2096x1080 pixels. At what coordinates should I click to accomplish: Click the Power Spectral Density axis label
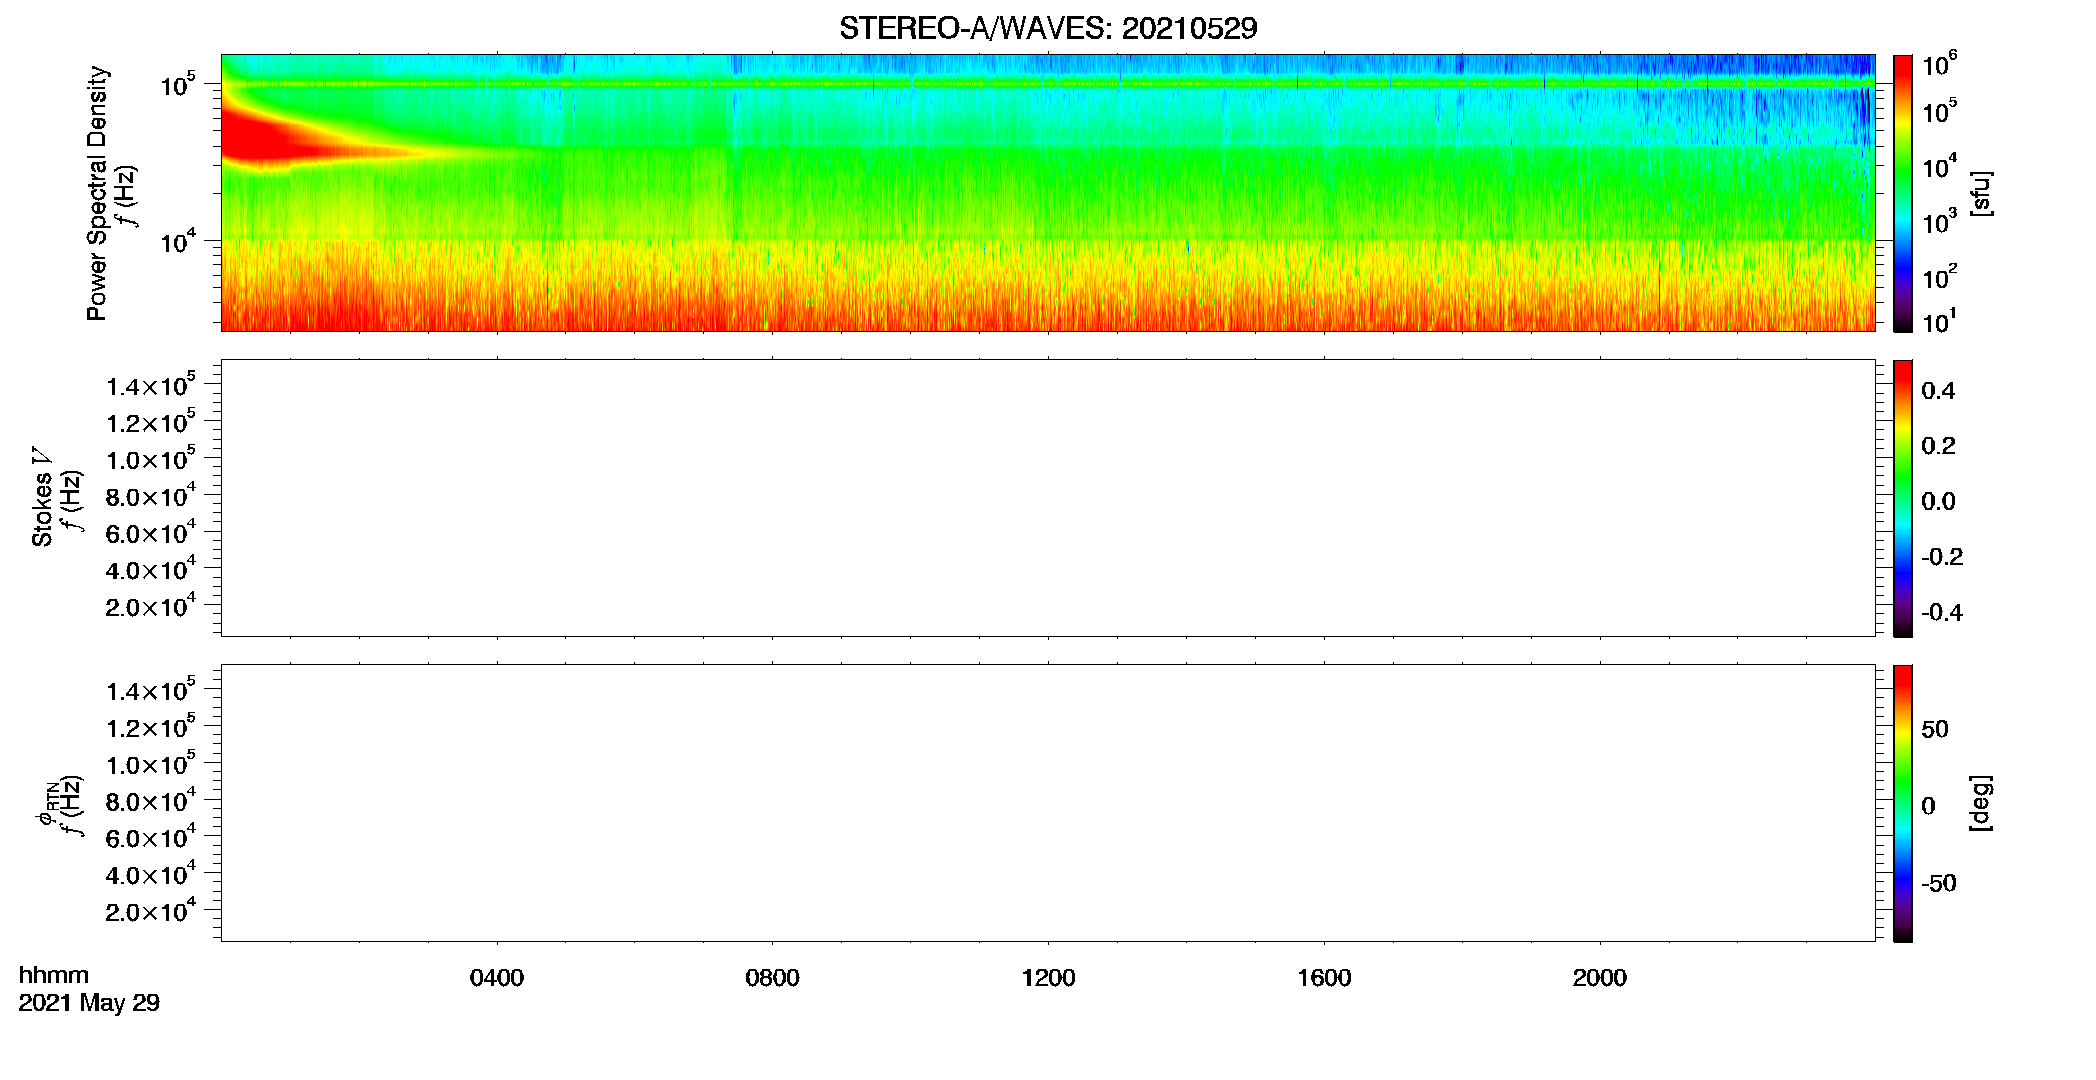pos(97,193)
